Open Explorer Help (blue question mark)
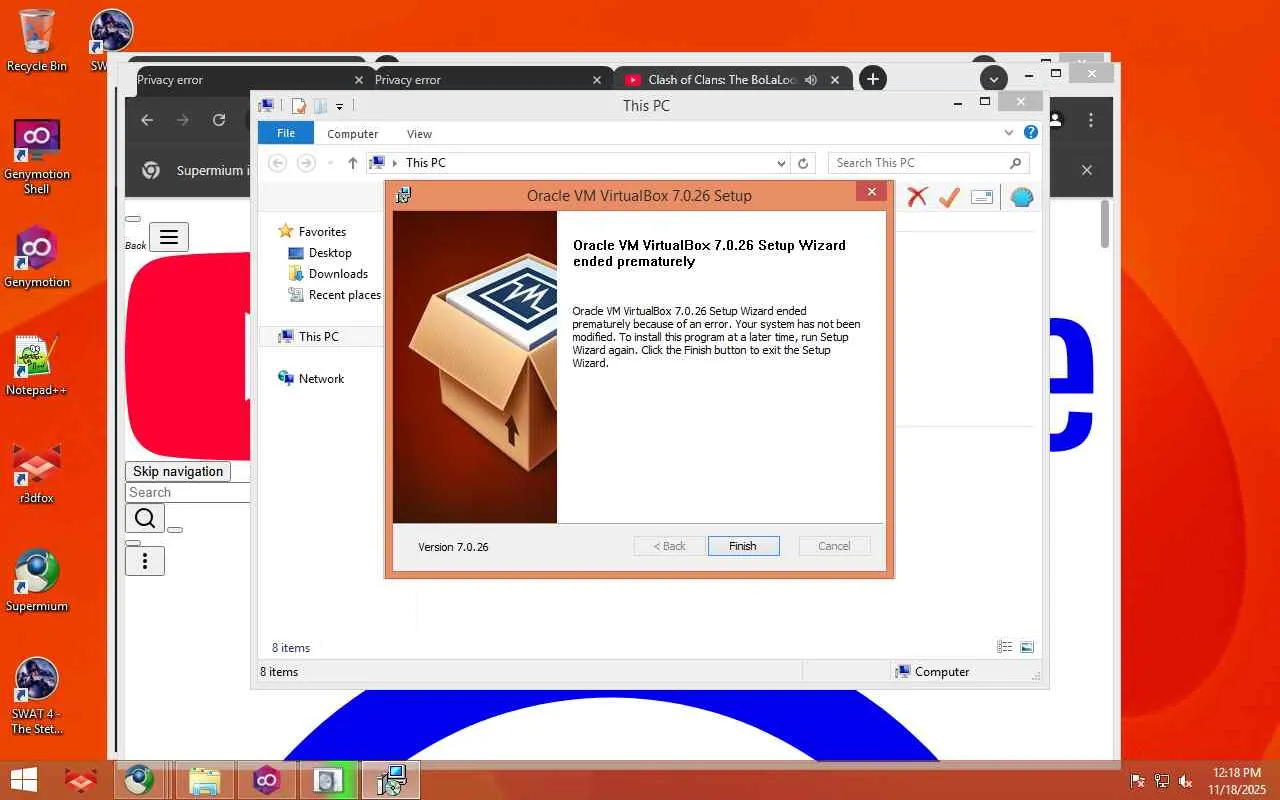1280x800 pixels. tap(1030, 132)
